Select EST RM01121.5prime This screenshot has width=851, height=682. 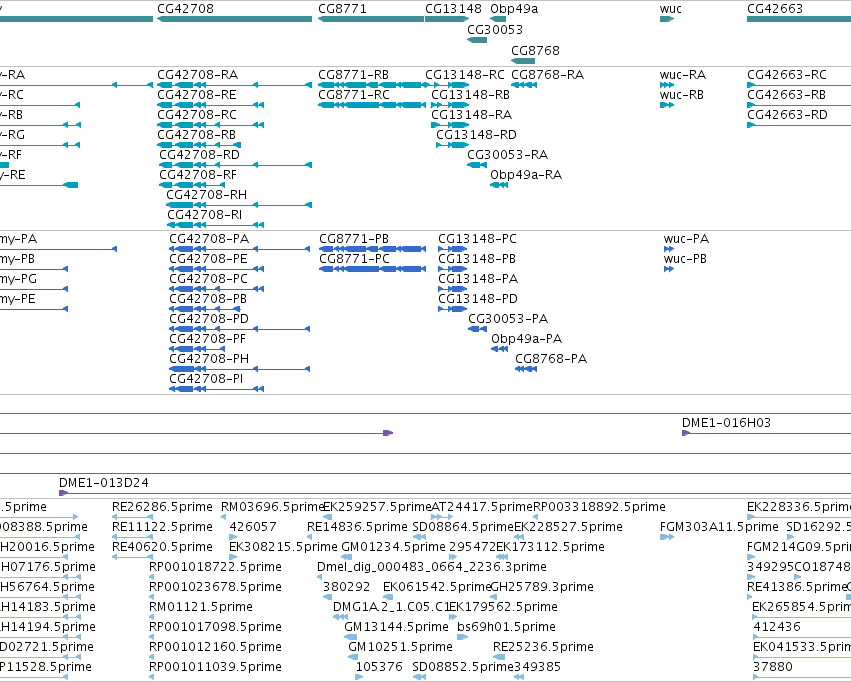(201, 607)
